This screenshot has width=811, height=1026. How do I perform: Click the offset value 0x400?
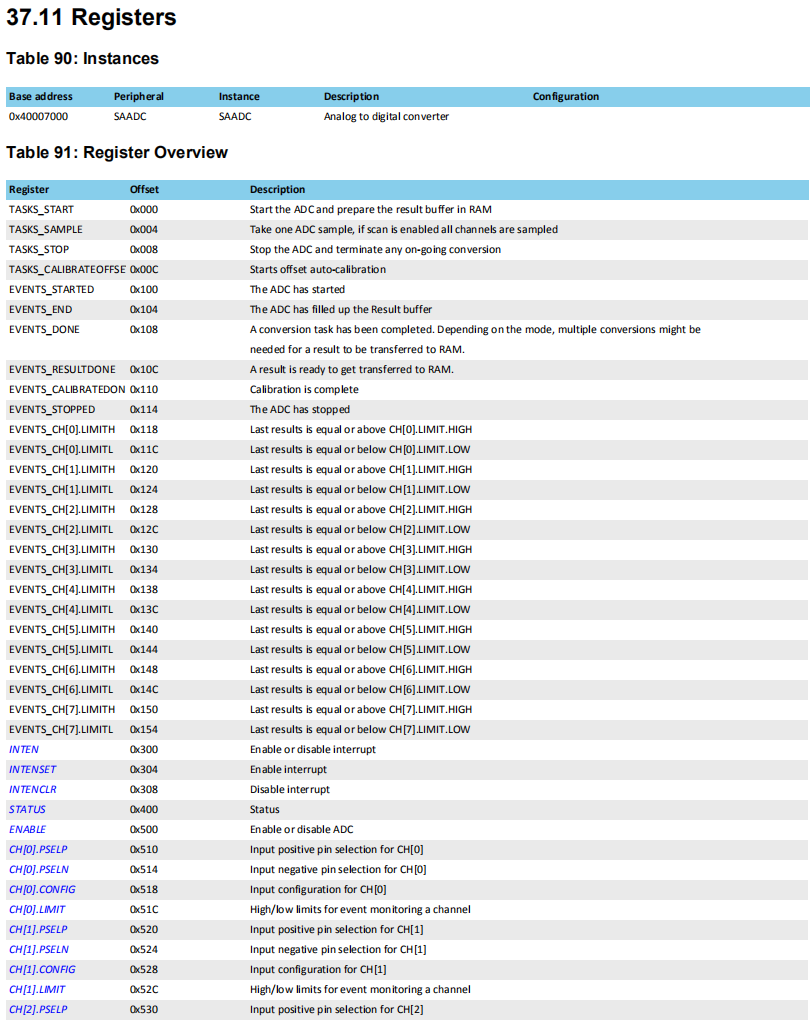click(143, 809)
